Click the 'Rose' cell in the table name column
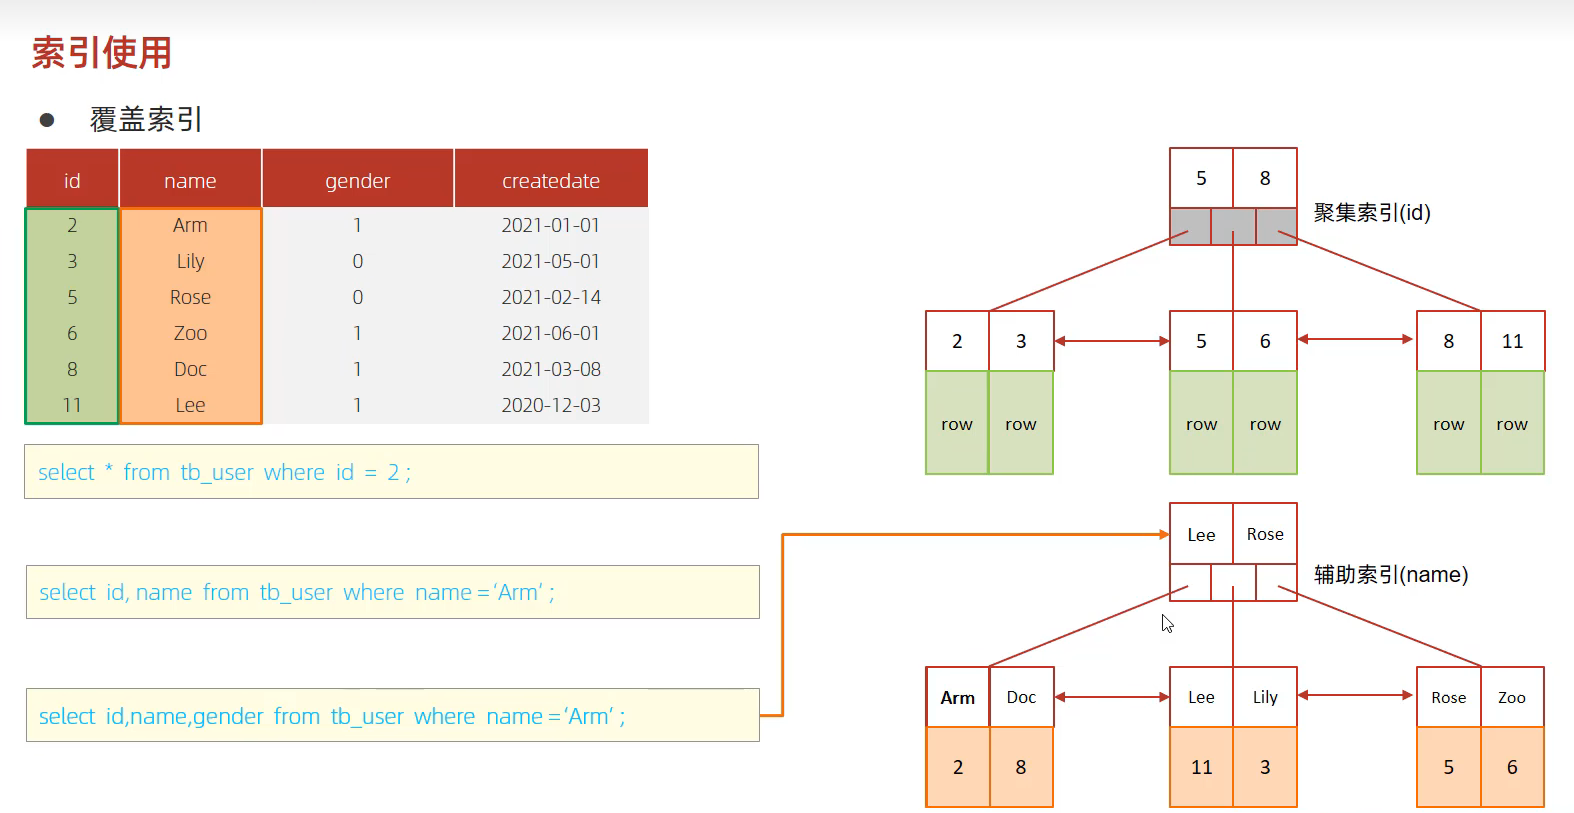1574x813 pixels. click(x=190, y=297)
